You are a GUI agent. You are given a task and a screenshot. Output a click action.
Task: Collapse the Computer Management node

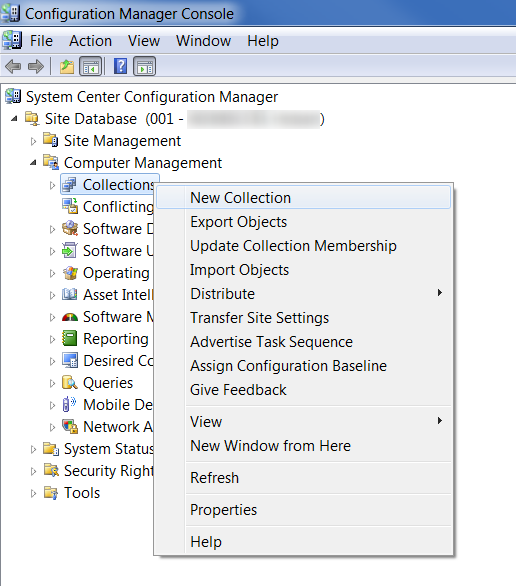pyautogui.click(x=33, y=163)
